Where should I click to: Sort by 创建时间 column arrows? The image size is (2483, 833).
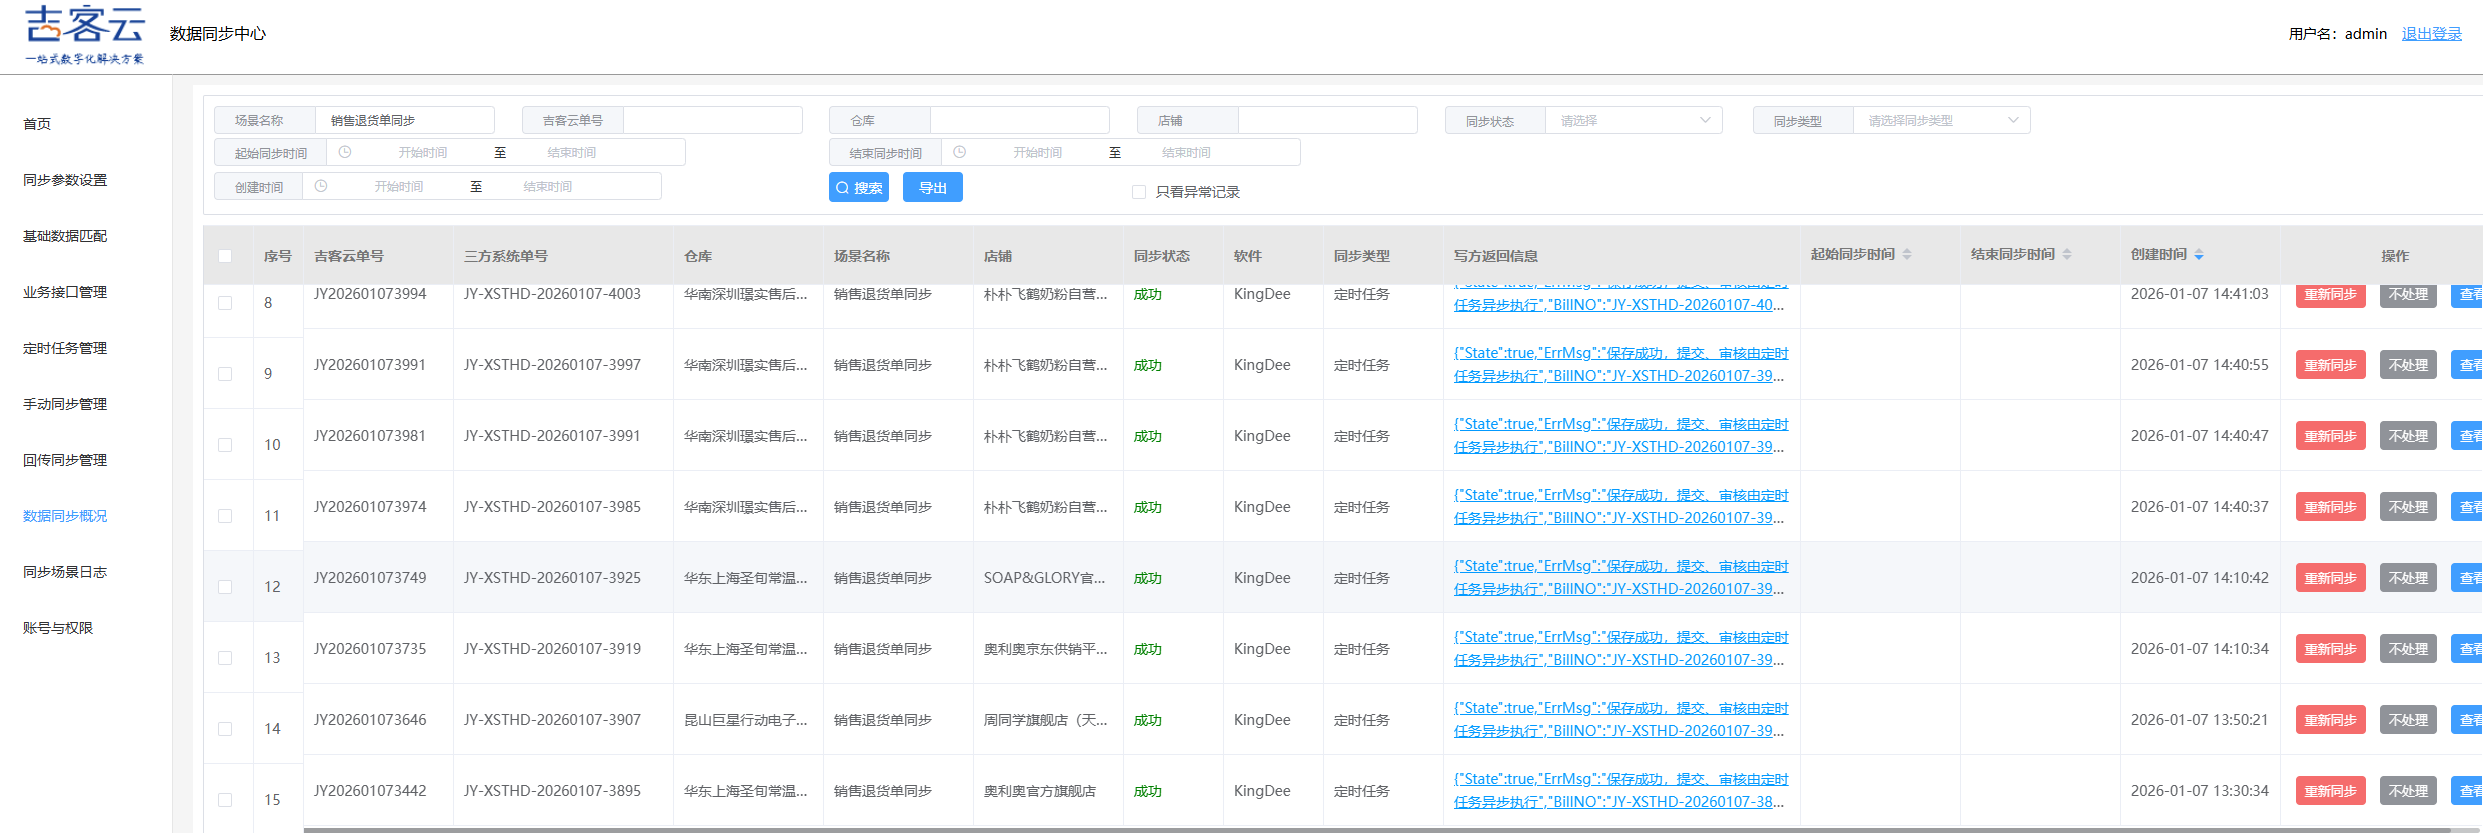pyautogui.click(x=2199, y=255)
